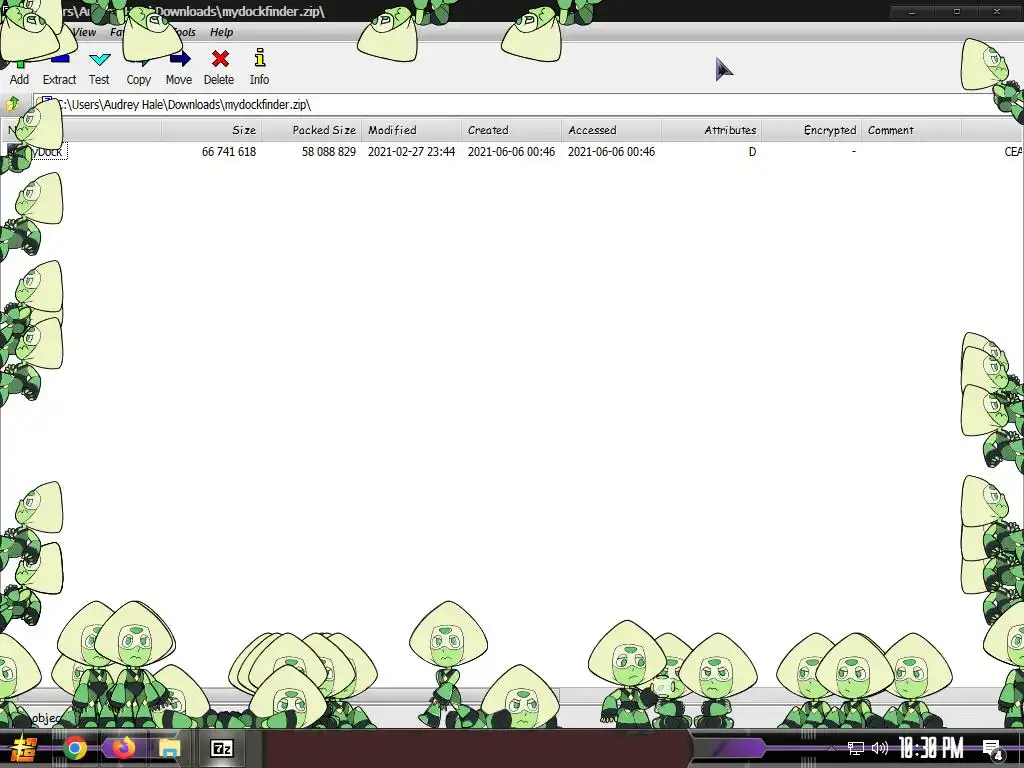The height and width of the screenshot is (768, 1024).
Task: Open the View menu
Action: coord(84,32)
